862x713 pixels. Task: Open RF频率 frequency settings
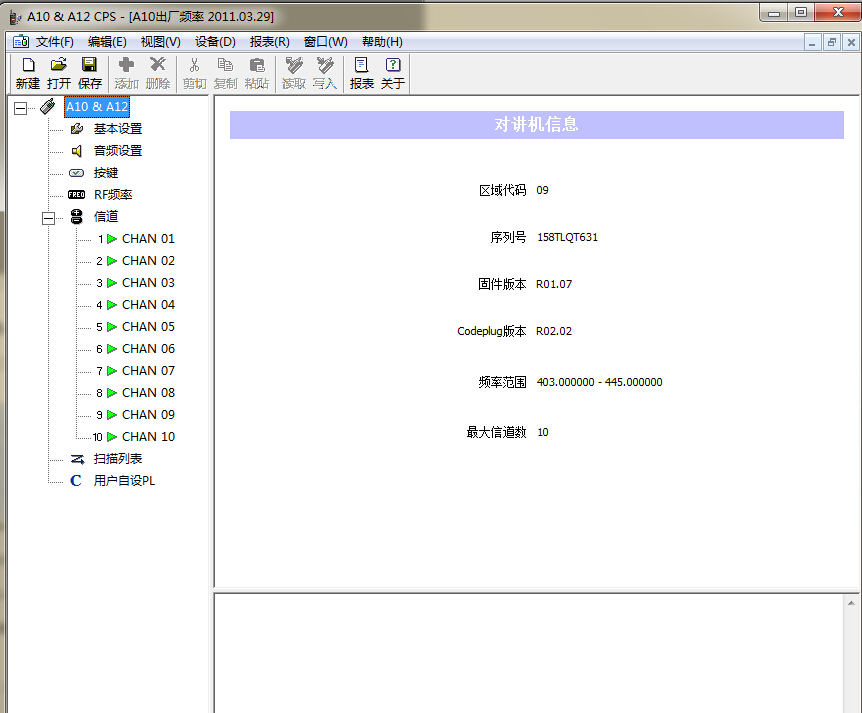coord(113,195)
